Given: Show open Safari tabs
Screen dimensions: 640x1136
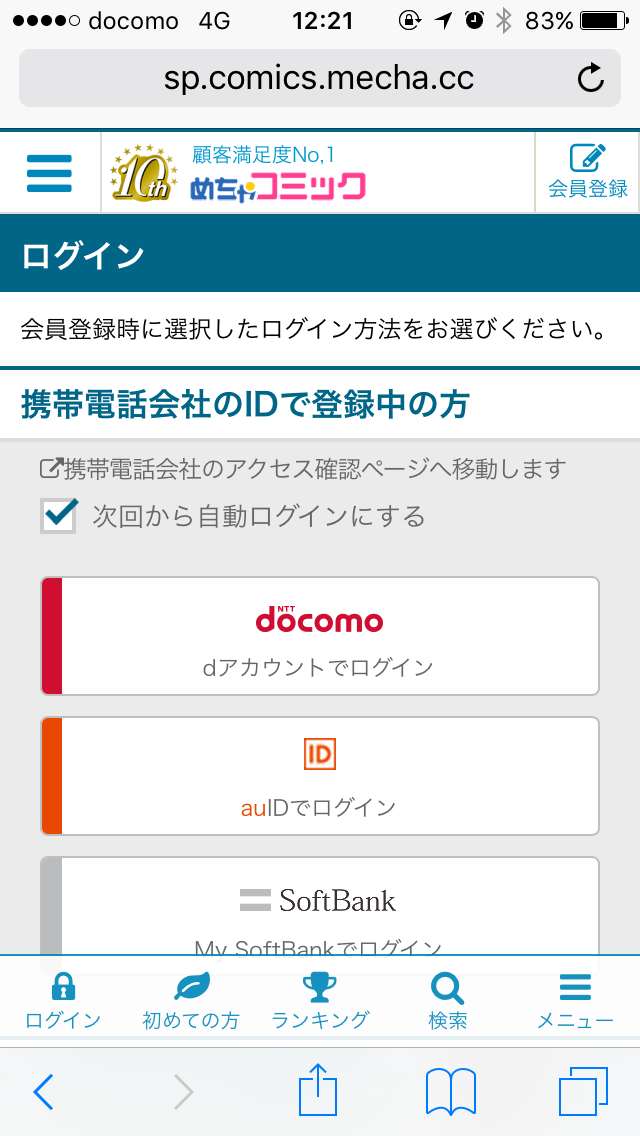Looking at the screenshot, I should point(583,1091).
